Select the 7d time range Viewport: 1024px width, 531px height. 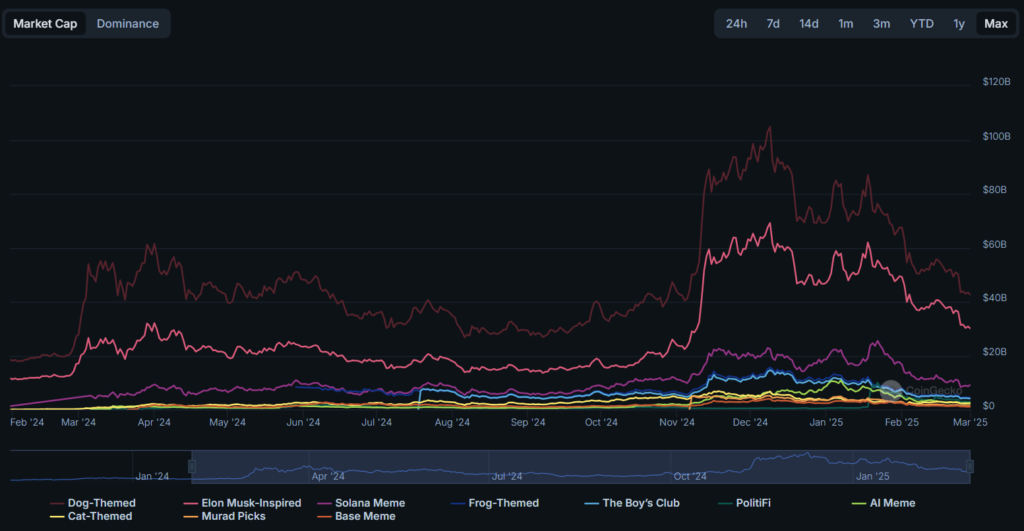click(773, 23)
